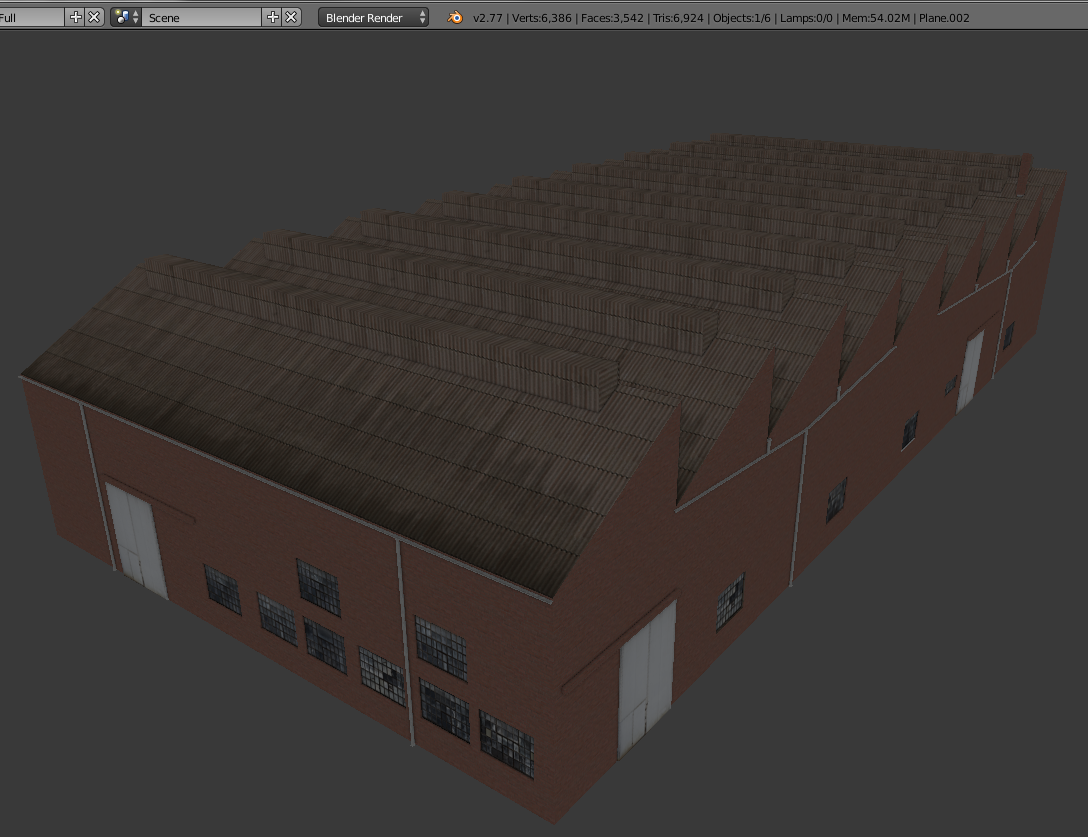Click the Tris count in stats bar
Viewport: 1088px width, 837px height.
point(678,18)
